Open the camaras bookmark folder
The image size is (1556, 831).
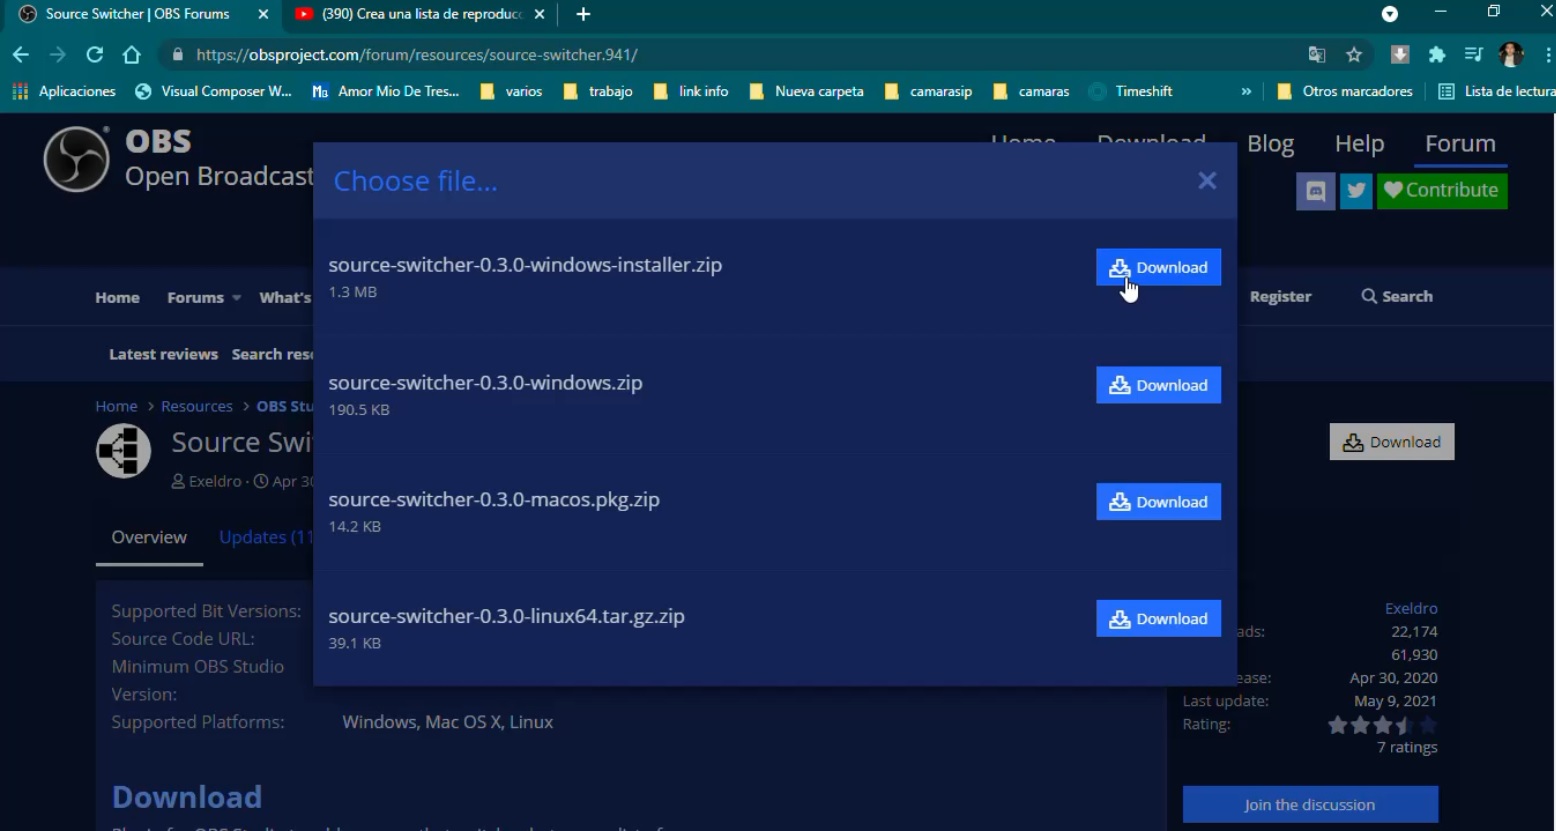coord(1031,91)
